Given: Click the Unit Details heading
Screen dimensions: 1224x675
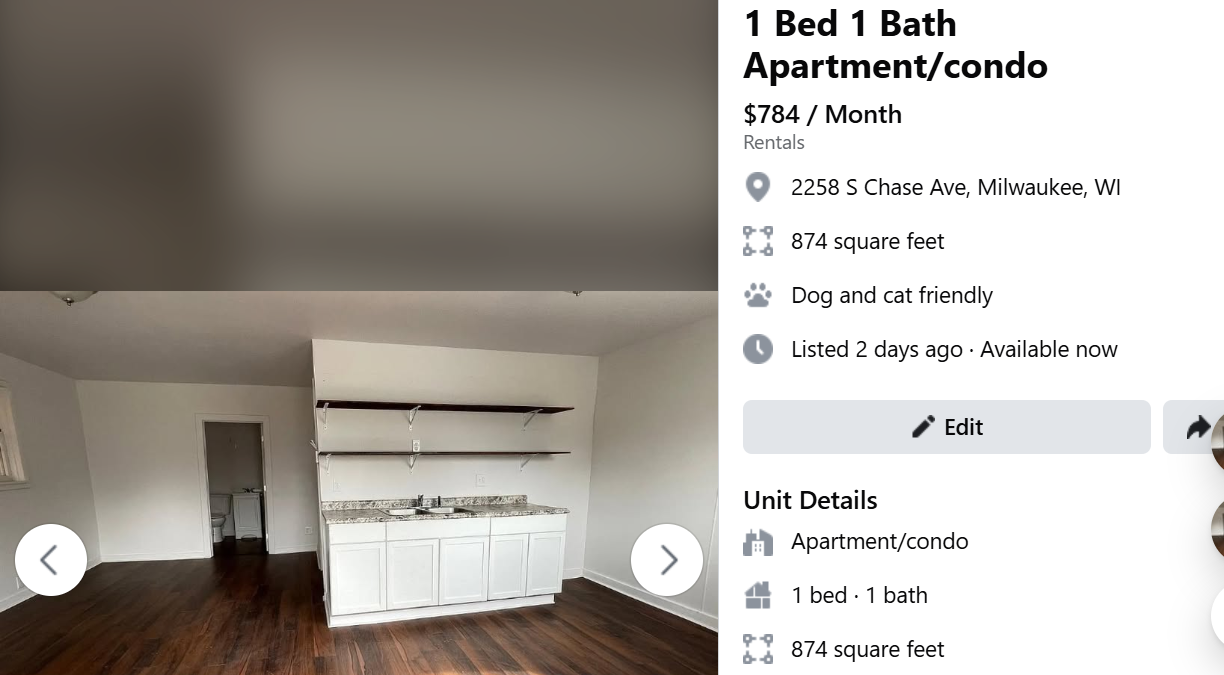Looking at the screenshot, I should point(810,500).
